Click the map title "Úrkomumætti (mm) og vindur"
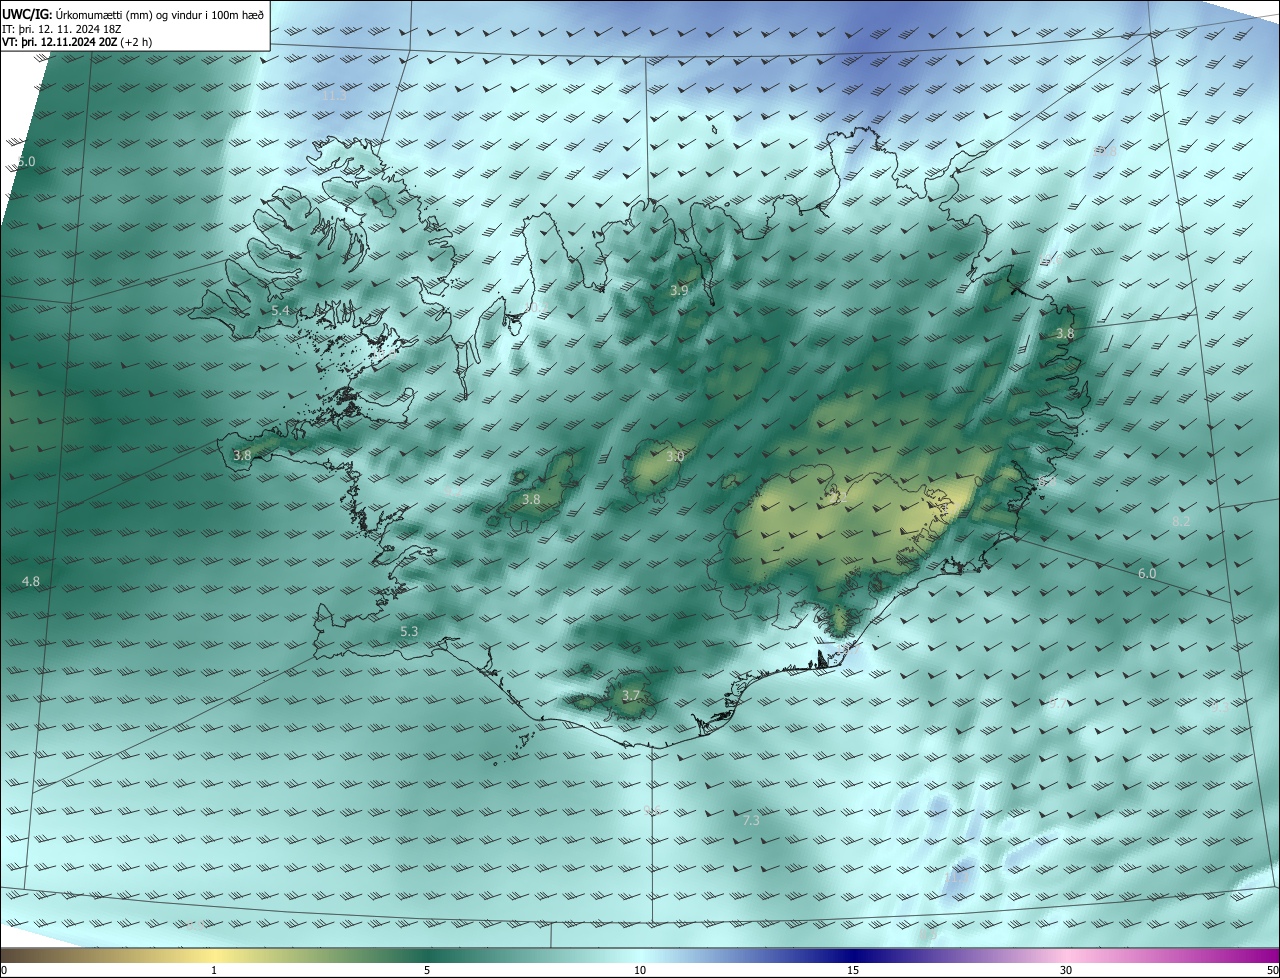1280x978 pixels. (127, 14)
